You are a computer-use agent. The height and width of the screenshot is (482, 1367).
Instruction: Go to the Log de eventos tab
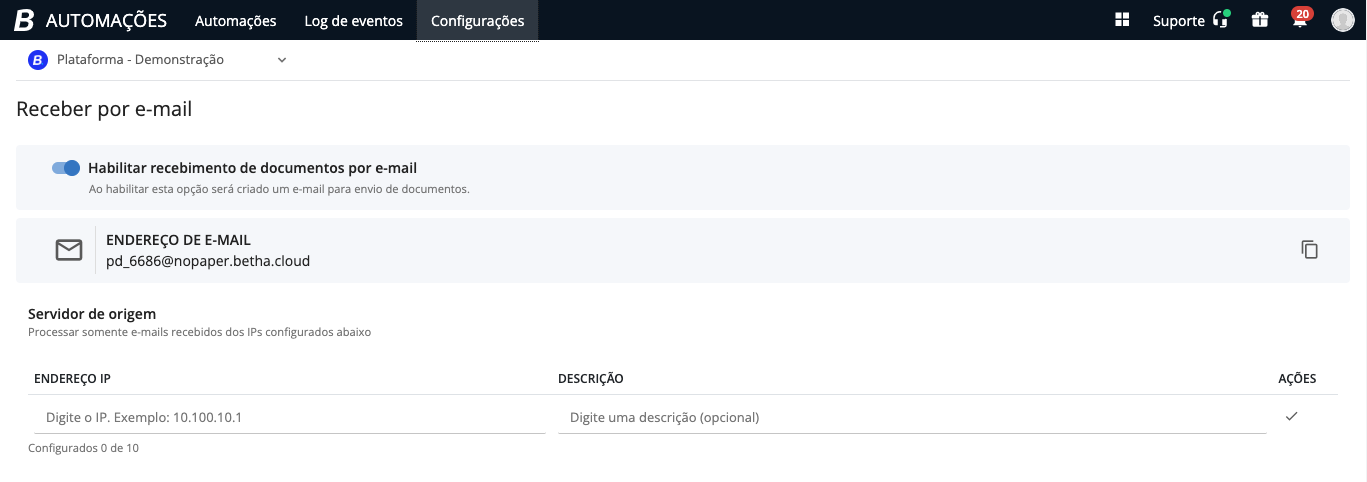click(x=353, y=21)
